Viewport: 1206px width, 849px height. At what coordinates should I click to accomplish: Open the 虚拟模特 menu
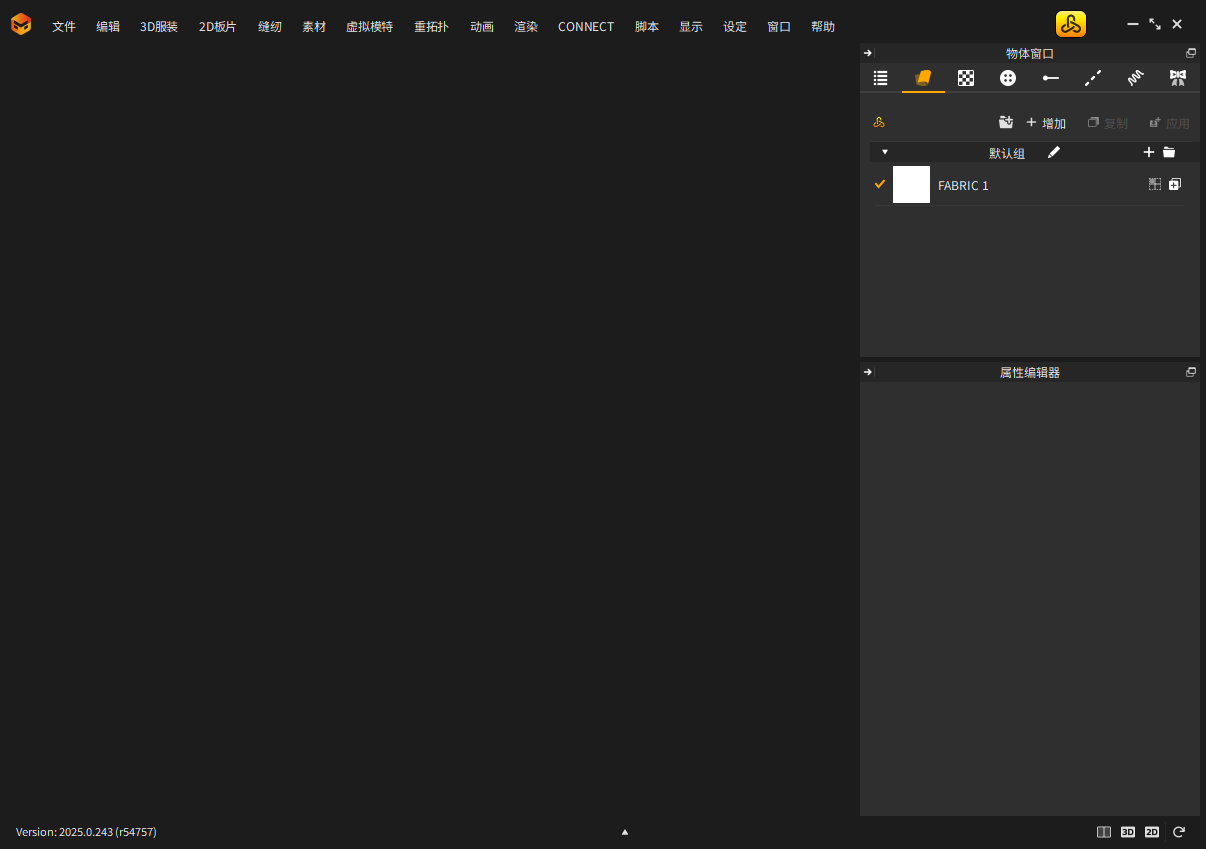[369, 27]
